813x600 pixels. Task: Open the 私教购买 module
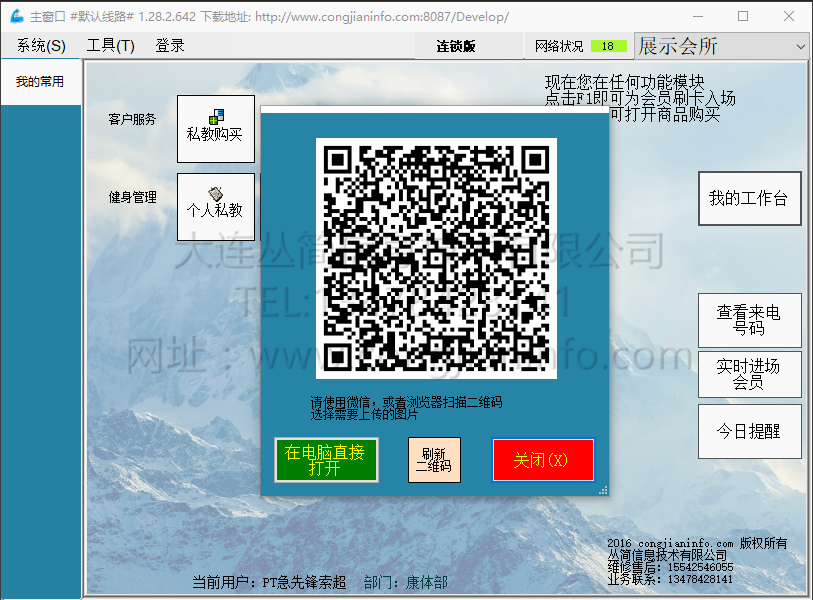point(216,129)
